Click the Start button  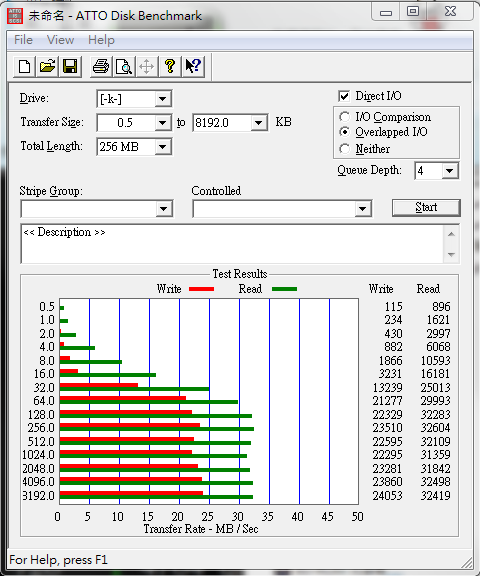[426, 208]
